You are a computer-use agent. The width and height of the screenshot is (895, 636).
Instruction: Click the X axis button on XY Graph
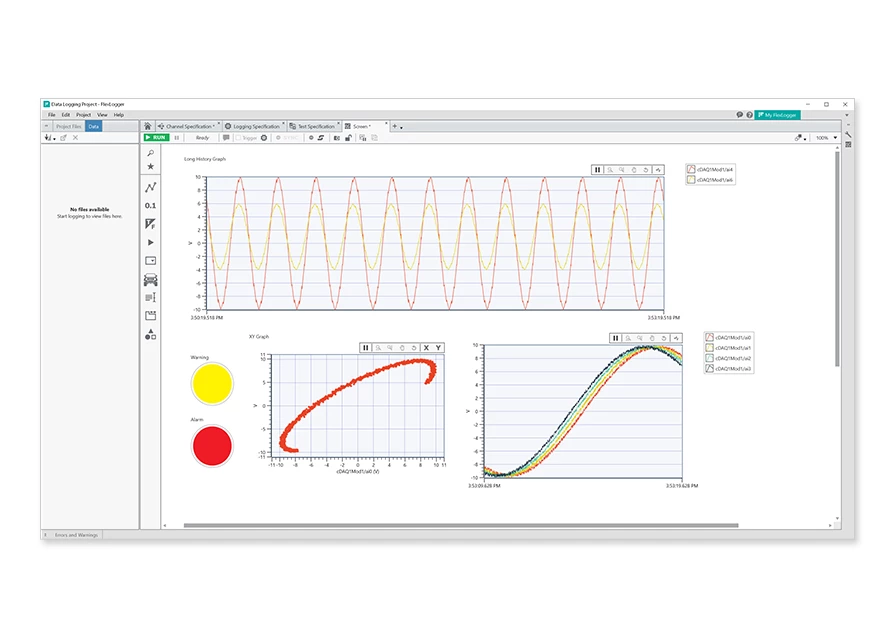(x=426, y=347)
